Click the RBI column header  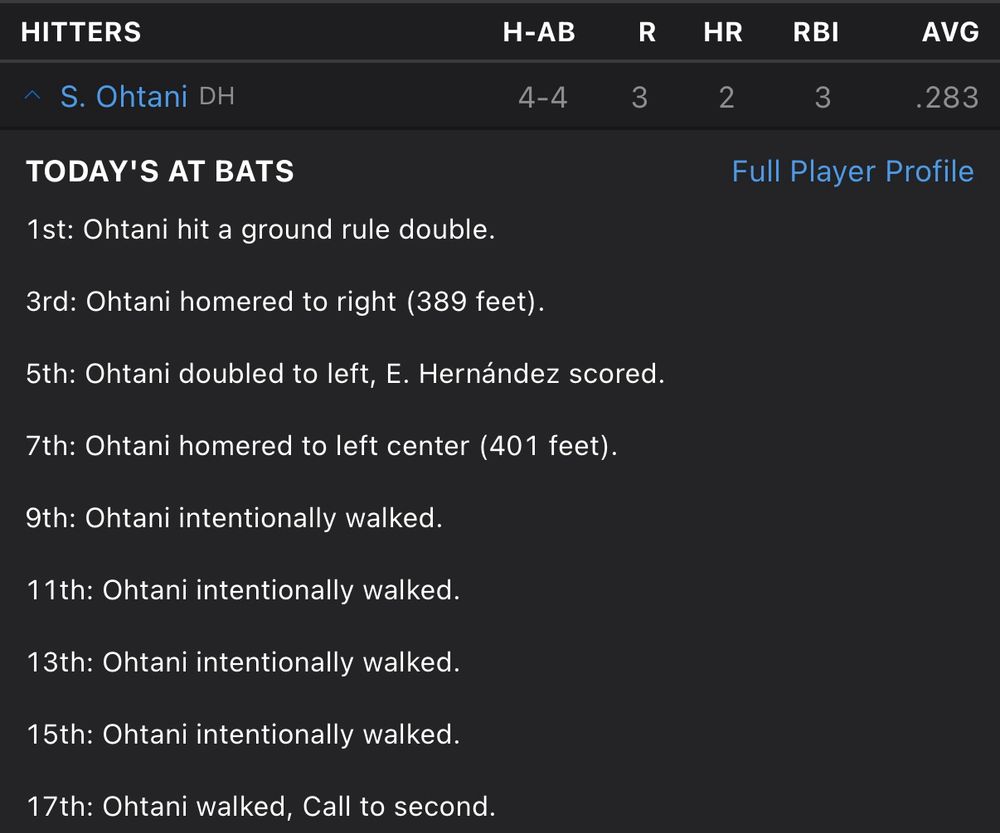[x=817, y=32]
